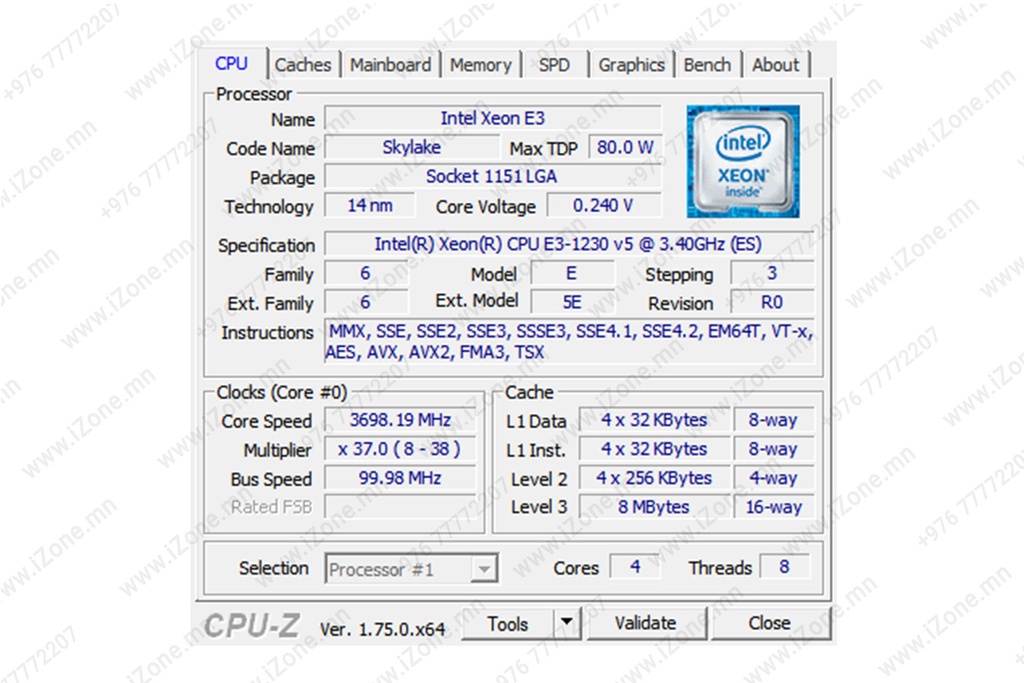Viewport: 1024px width, 683px height.
Task: Click the empty Rated FSB field
Action: 400,507
